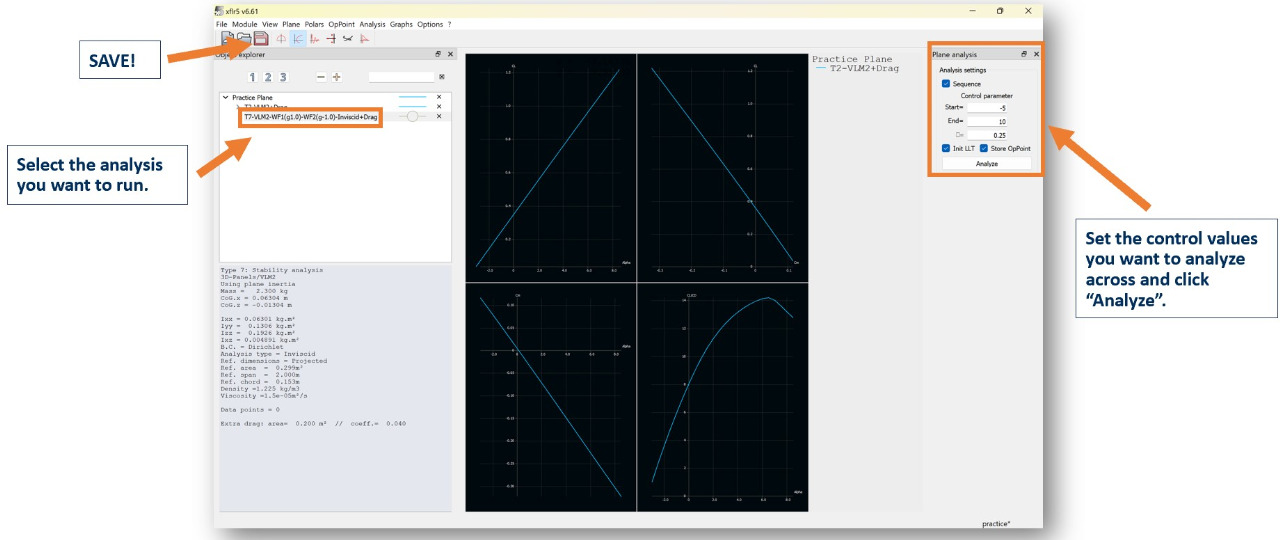This screenshot has height=540, width=1280.
Task: Disable the Store OpPoint checkbox
Action: pos(984,148)
